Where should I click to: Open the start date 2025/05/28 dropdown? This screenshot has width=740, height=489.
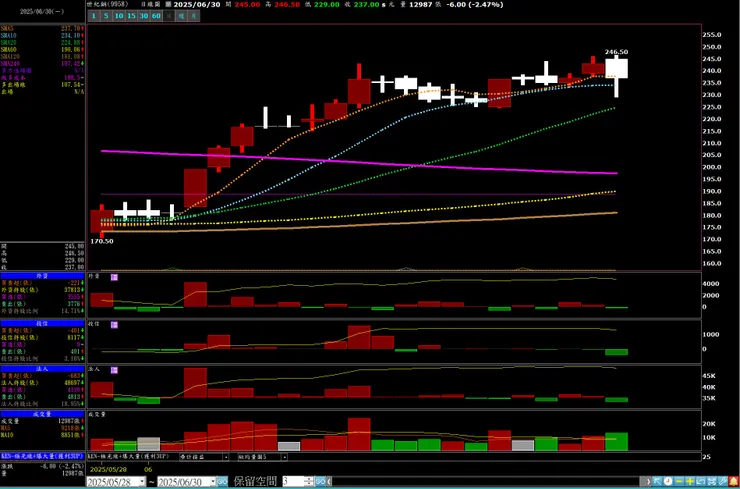(x=142, y=481)
